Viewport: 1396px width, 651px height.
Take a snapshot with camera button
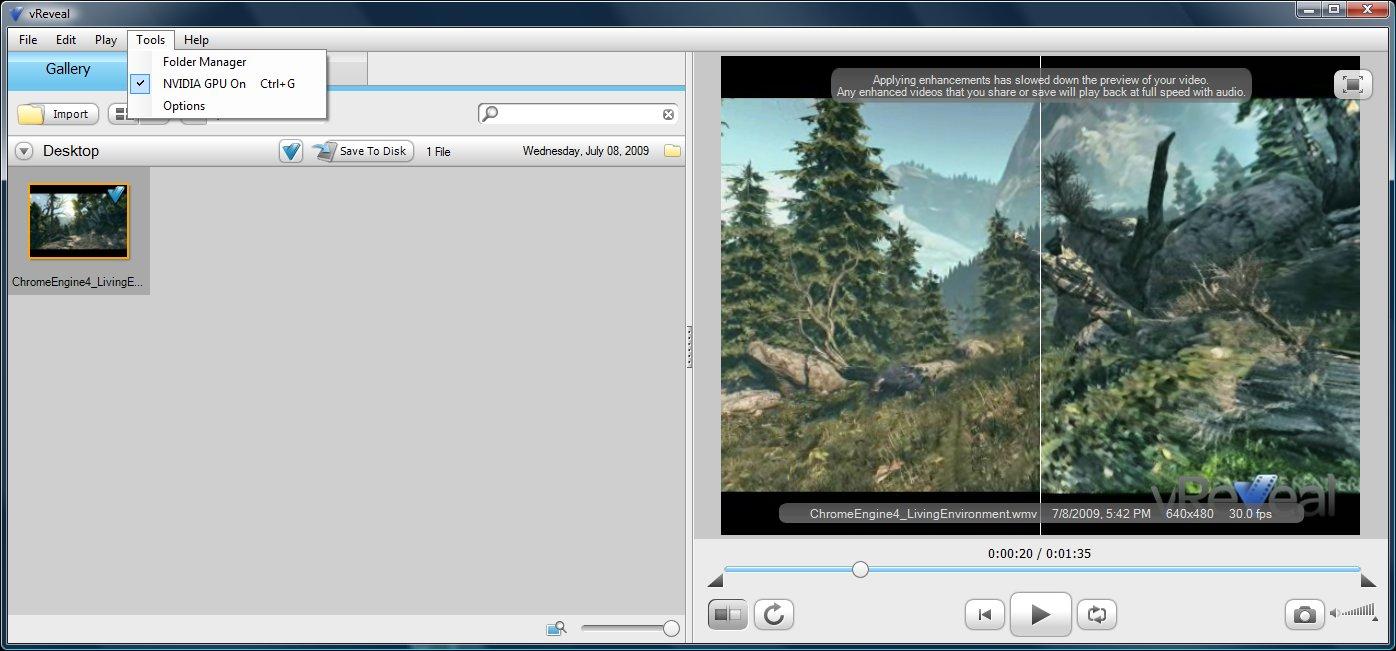(x=1304, y=614)
